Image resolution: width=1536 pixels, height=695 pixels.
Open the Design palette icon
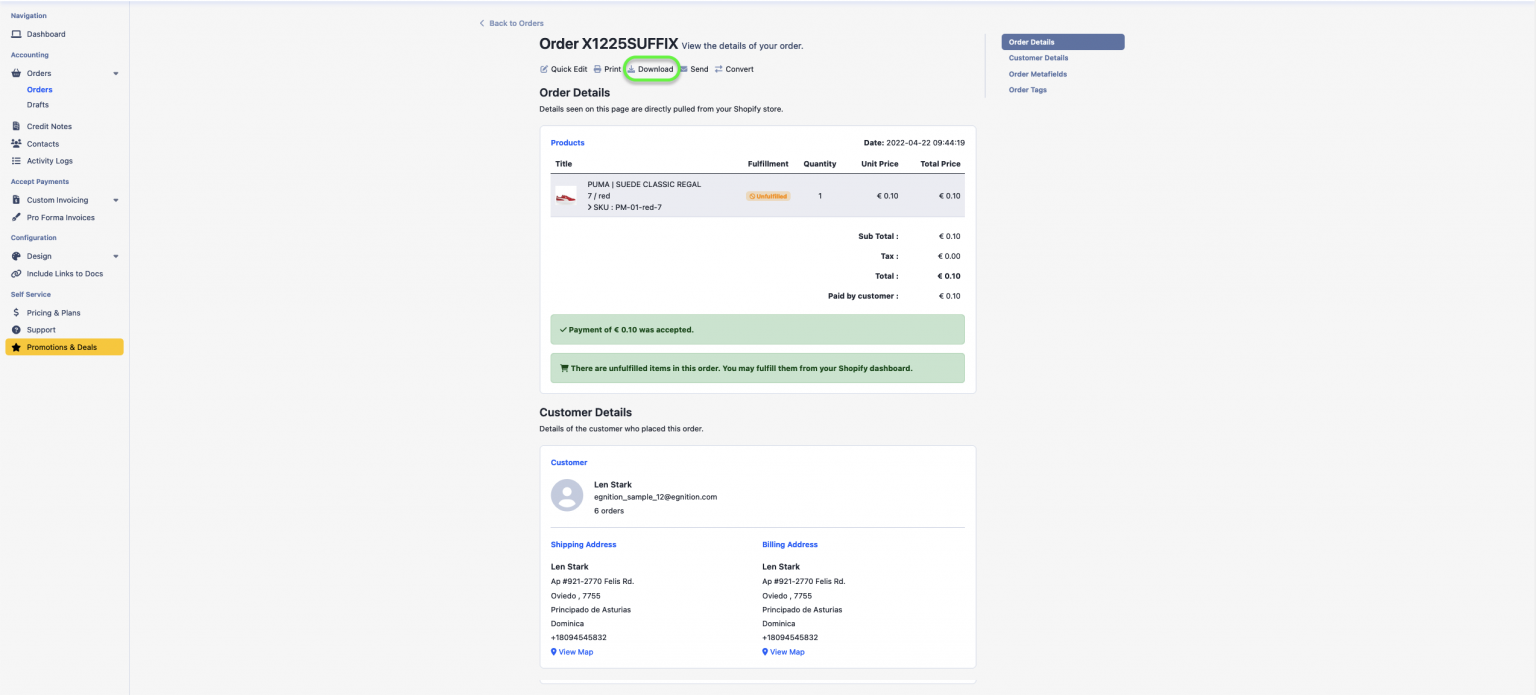pos(14,255)
